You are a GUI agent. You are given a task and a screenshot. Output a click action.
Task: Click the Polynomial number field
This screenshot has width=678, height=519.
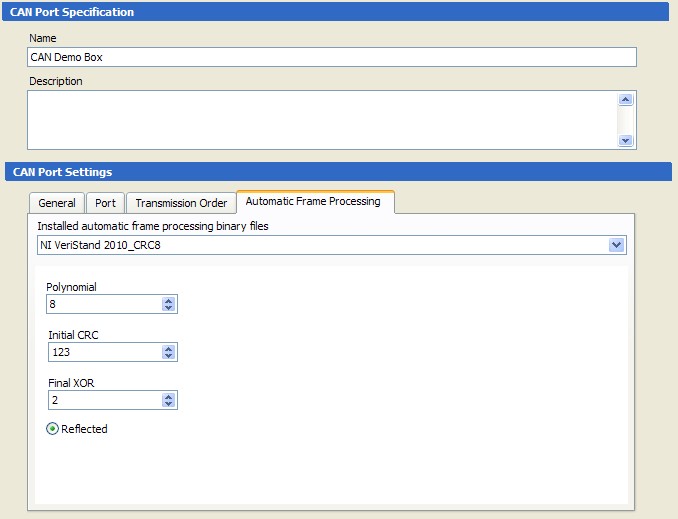pos(102,304)
